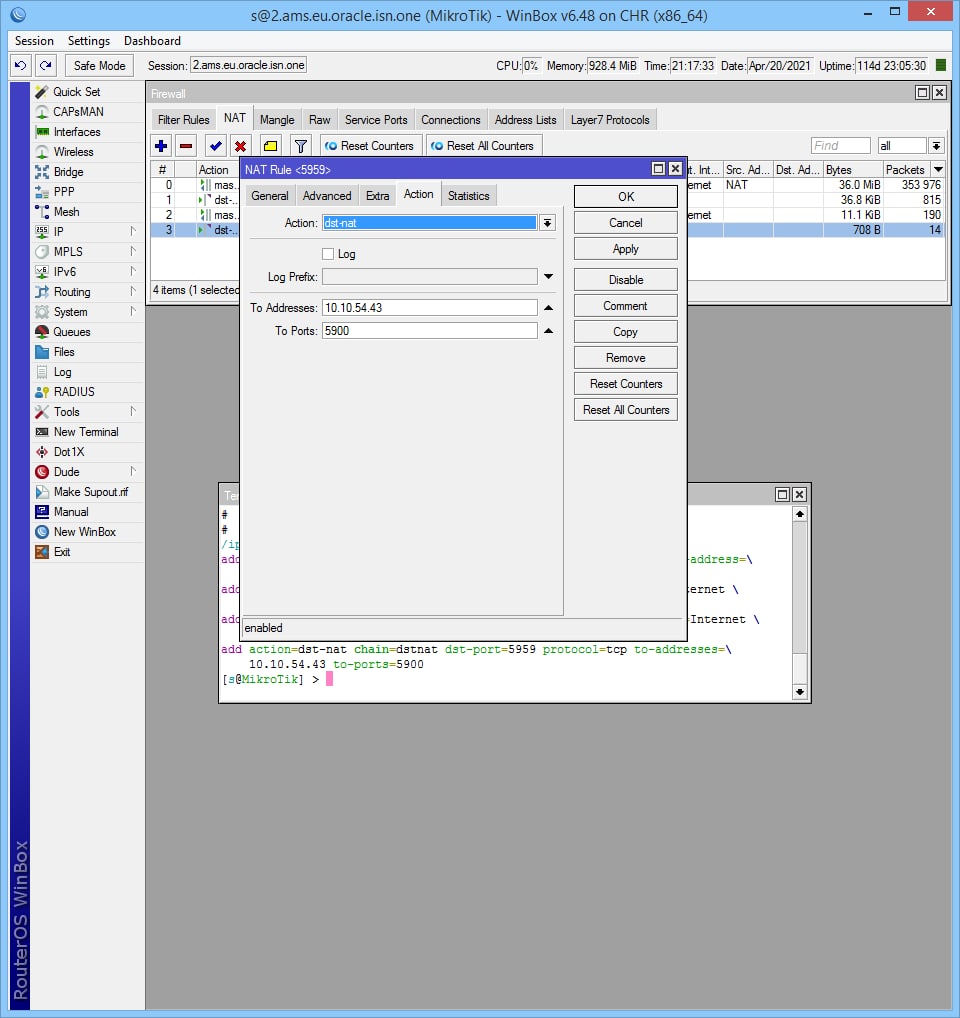Open Quick Set in sidebar
Image resolution: width=960 pixels, height=1018 pixels.
tap(76, 92)
